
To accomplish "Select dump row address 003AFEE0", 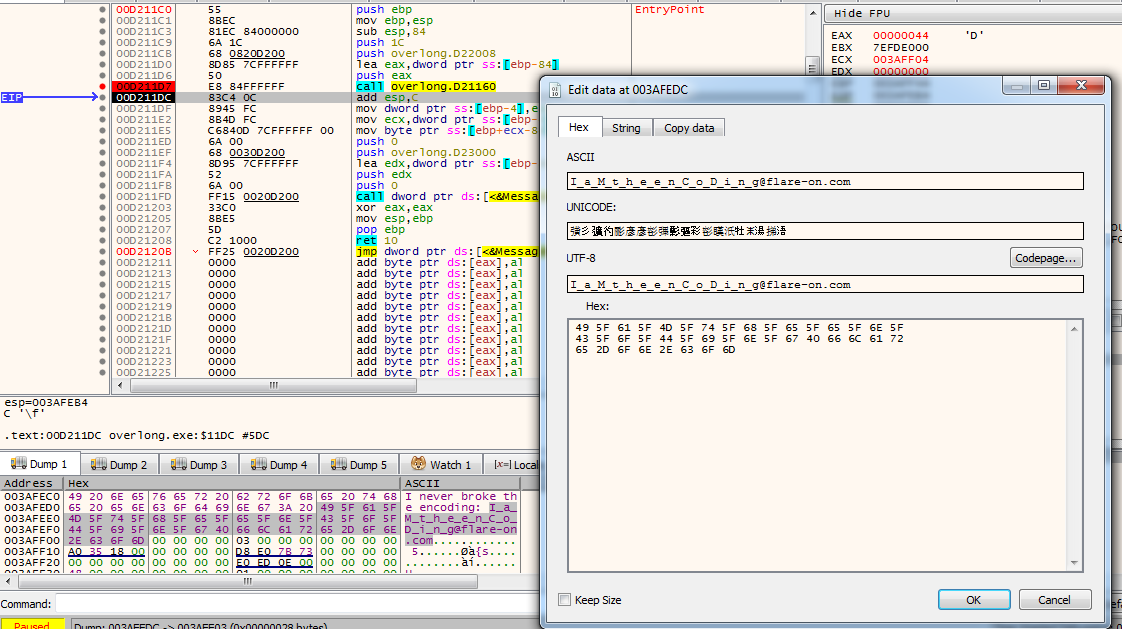I will click(x=32, y=519).
